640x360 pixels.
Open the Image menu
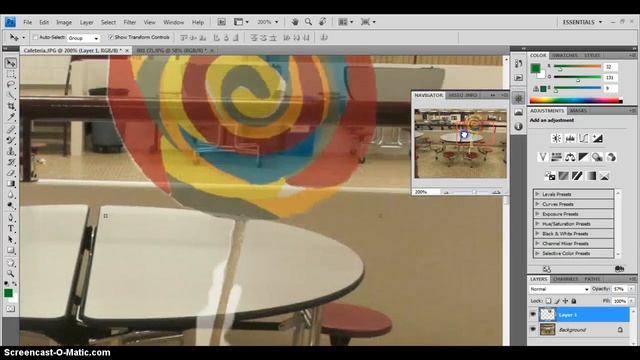coord(64,22)
